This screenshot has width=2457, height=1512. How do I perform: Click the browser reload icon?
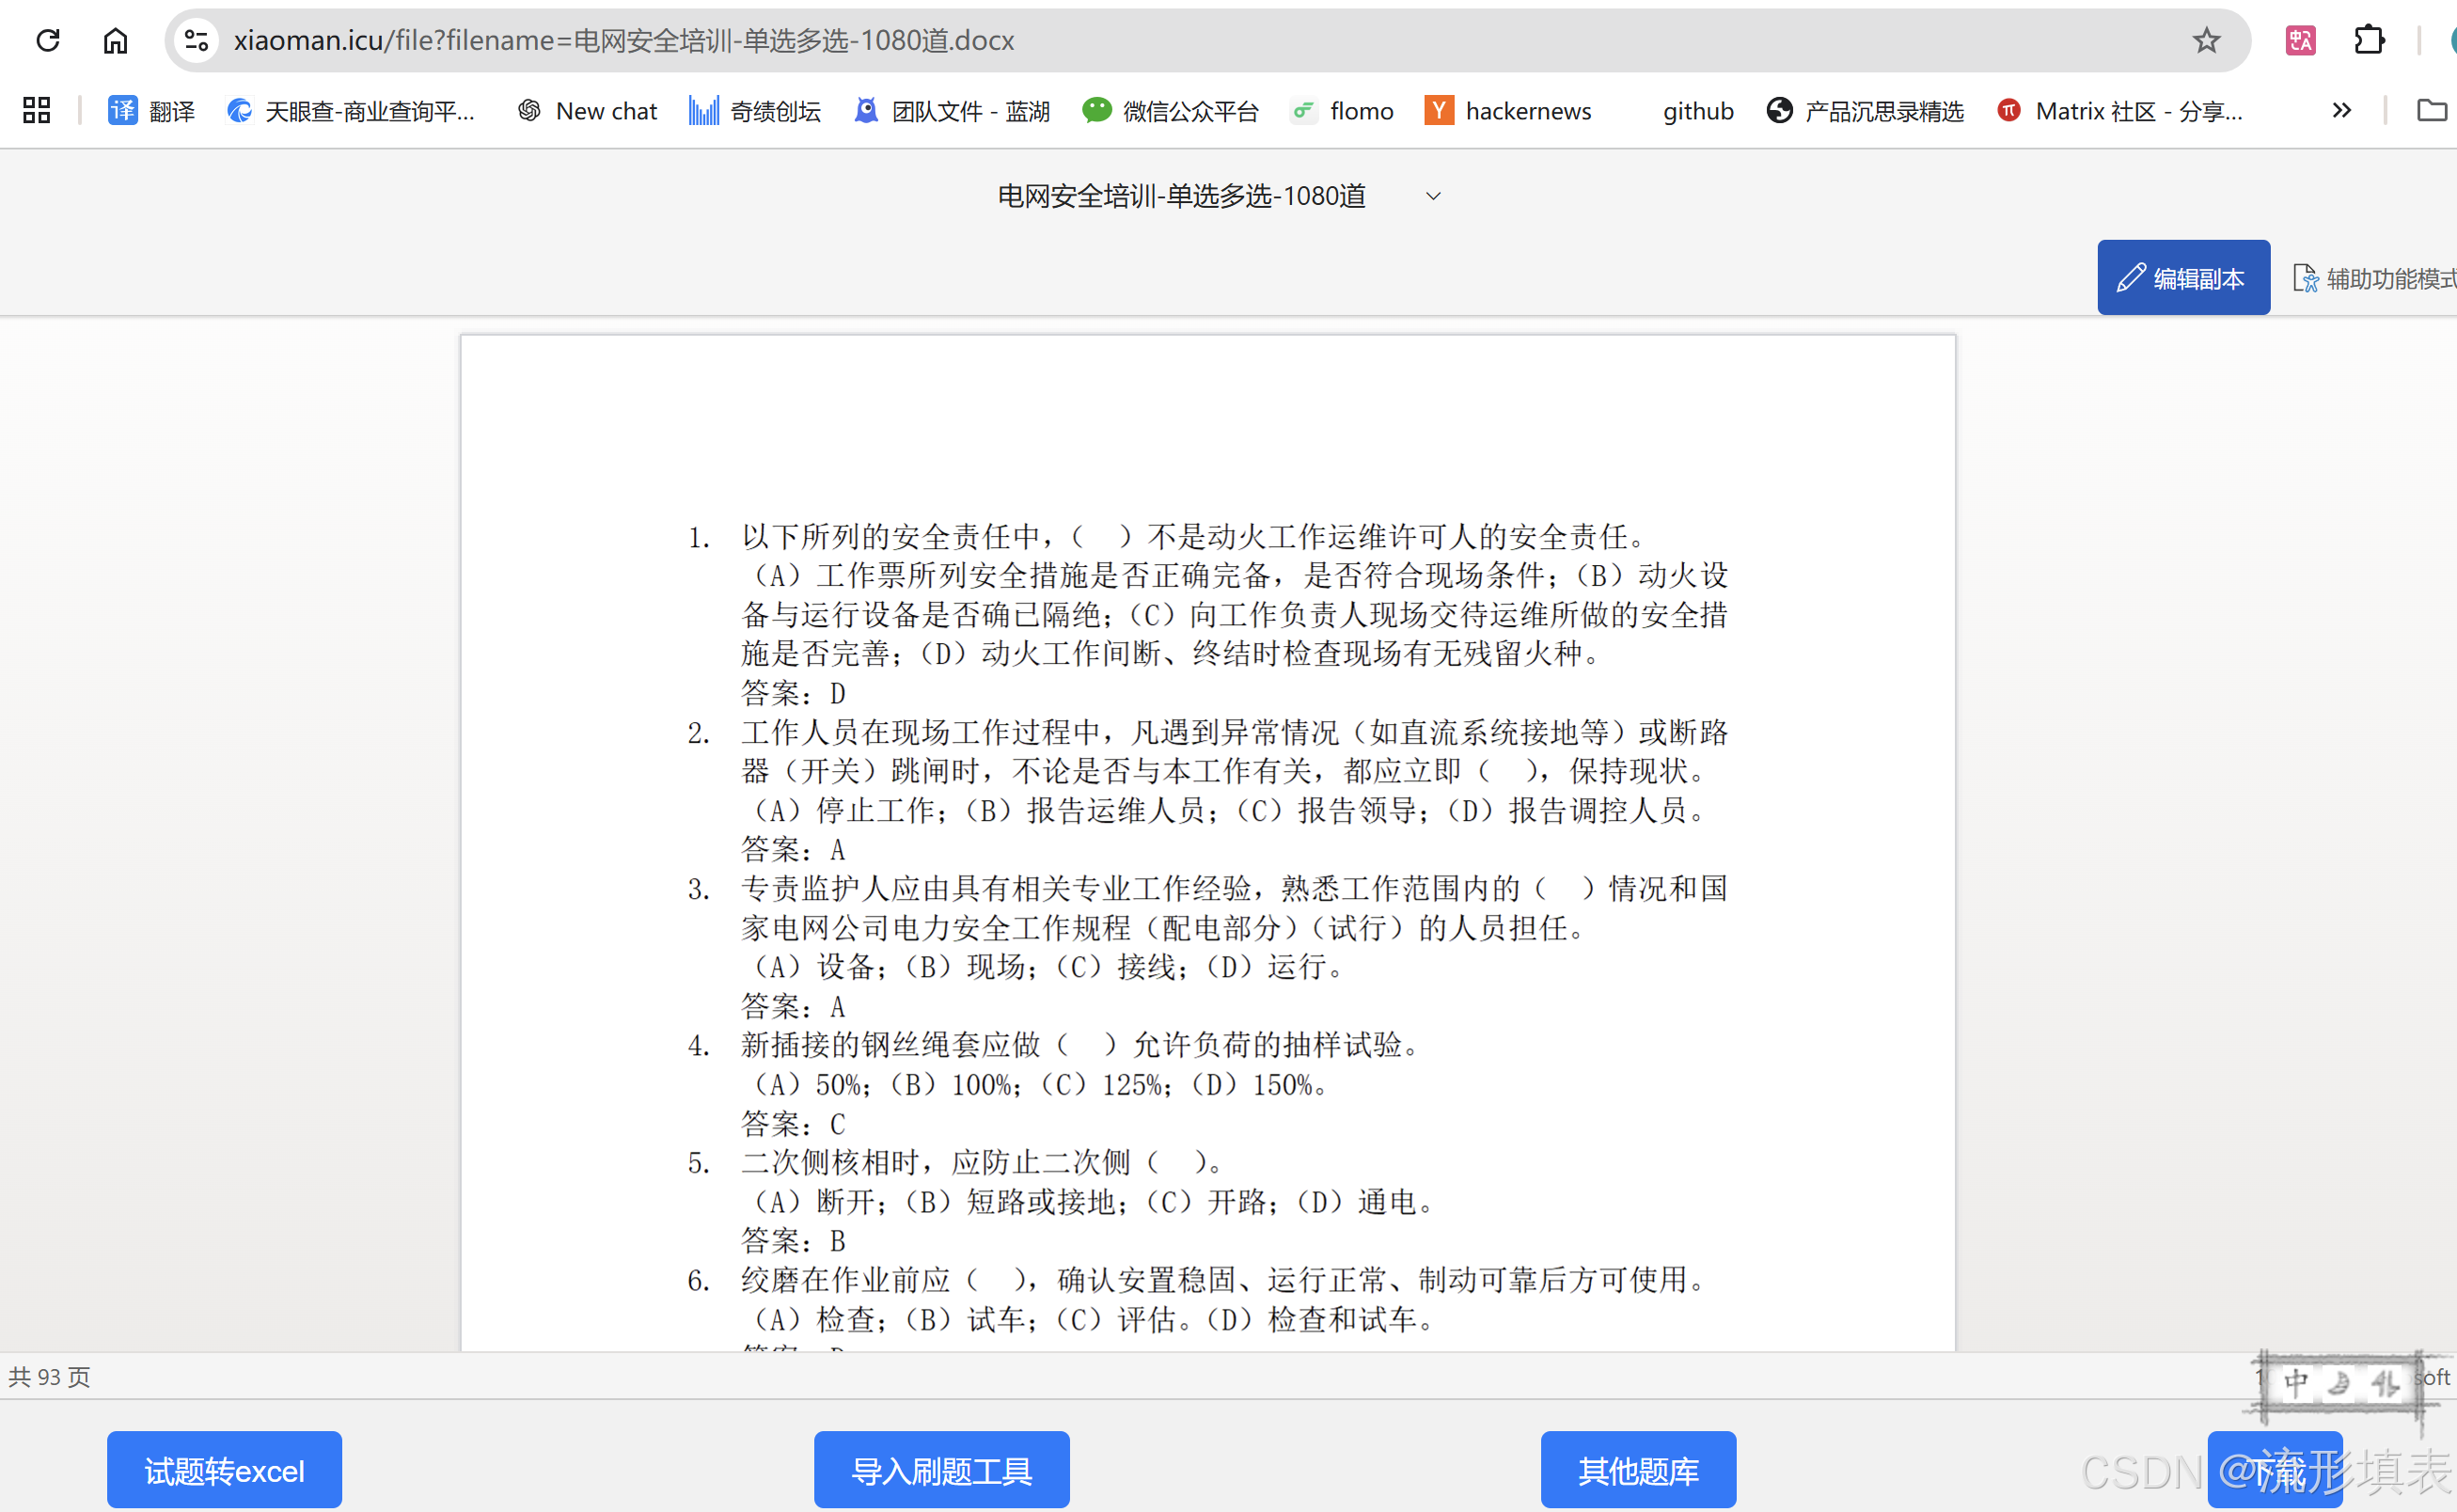point(48,40)
